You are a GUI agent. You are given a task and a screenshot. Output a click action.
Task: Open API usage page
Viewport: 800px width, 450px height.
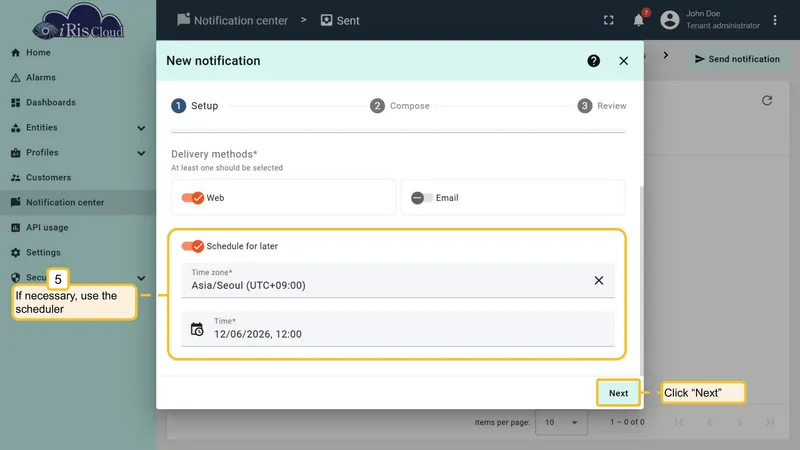[x=47, y=228]
